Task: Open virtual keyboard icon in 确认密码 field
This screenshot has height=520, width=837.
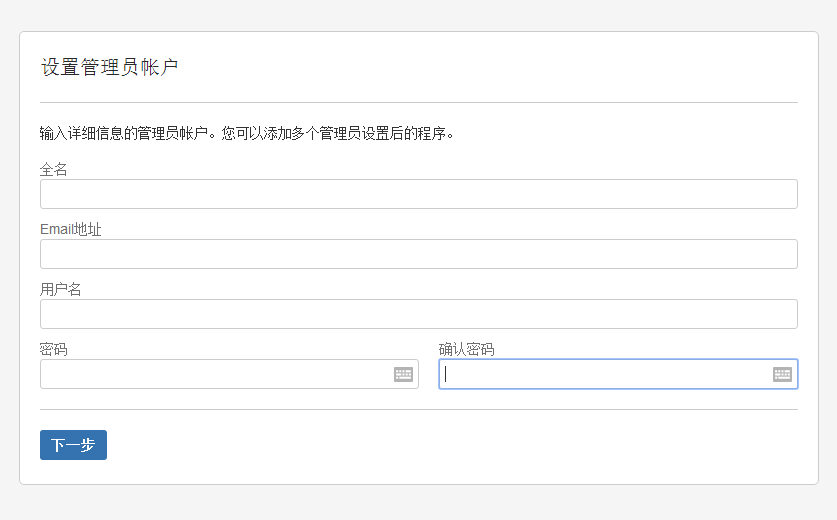Action: 782,374
